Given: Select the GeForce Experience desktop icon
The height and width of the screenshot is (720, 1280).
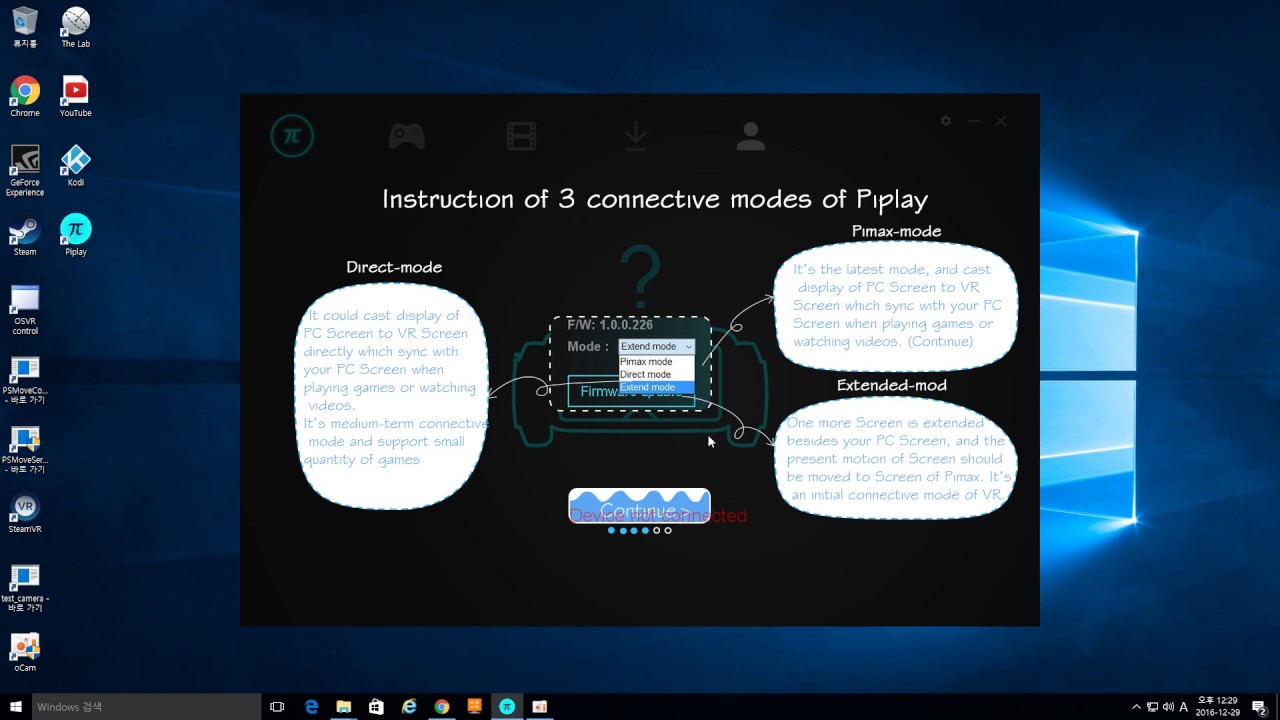Looking at the screenshot, I should tap(25, 171).
